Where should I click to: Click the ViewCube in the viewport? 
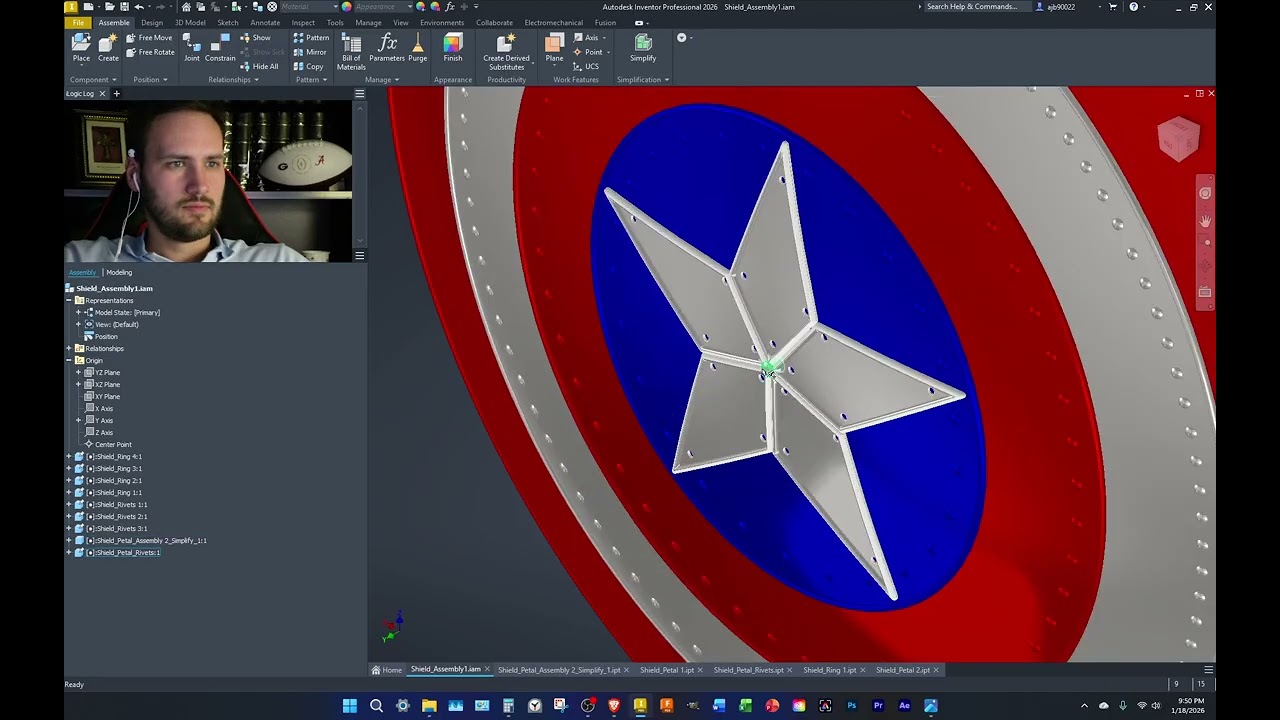(x=1178, y=138)
